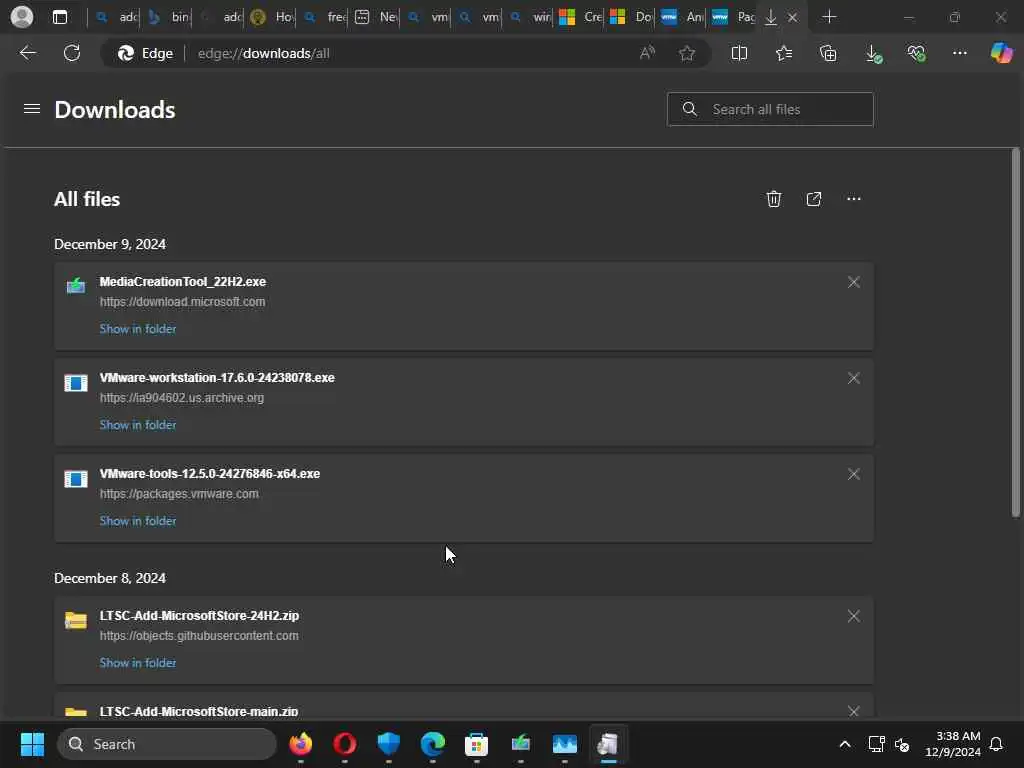Open VMware-workstation-17.6.0-24238078.exe file name
The width and height of the screenshot is (1024, 768).
pos(217,377)
